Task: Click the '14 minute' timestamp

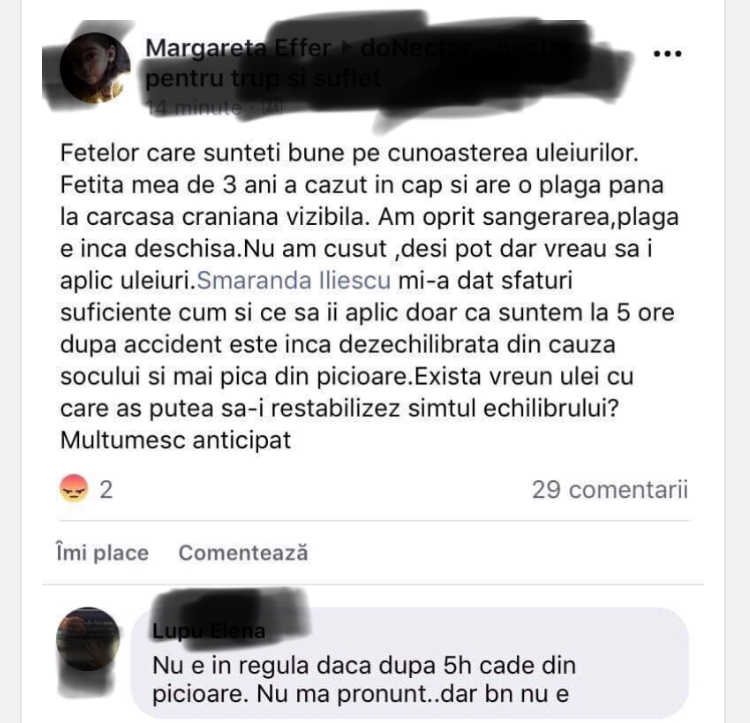Action: [x=193, y=108]
